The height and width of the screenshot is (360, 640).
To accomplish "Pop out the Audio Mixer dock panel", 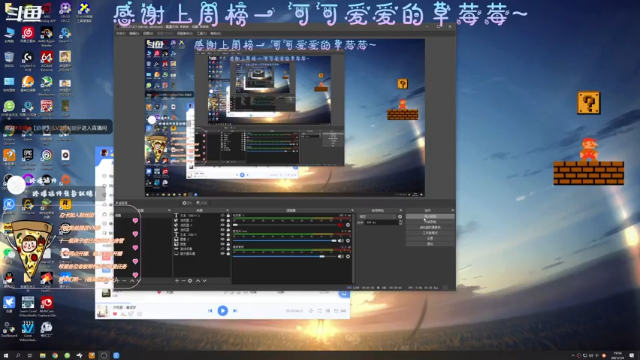I will pos(352,210).
